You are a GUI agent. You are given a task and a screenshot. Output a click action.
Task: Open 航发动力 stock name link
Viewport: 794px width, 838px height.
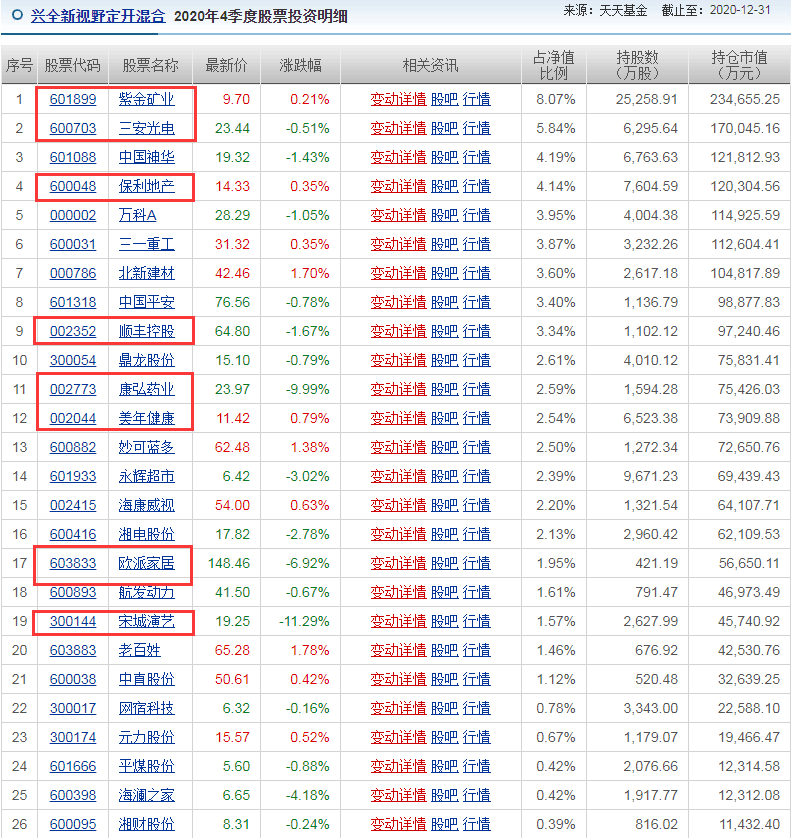point(146,592)
